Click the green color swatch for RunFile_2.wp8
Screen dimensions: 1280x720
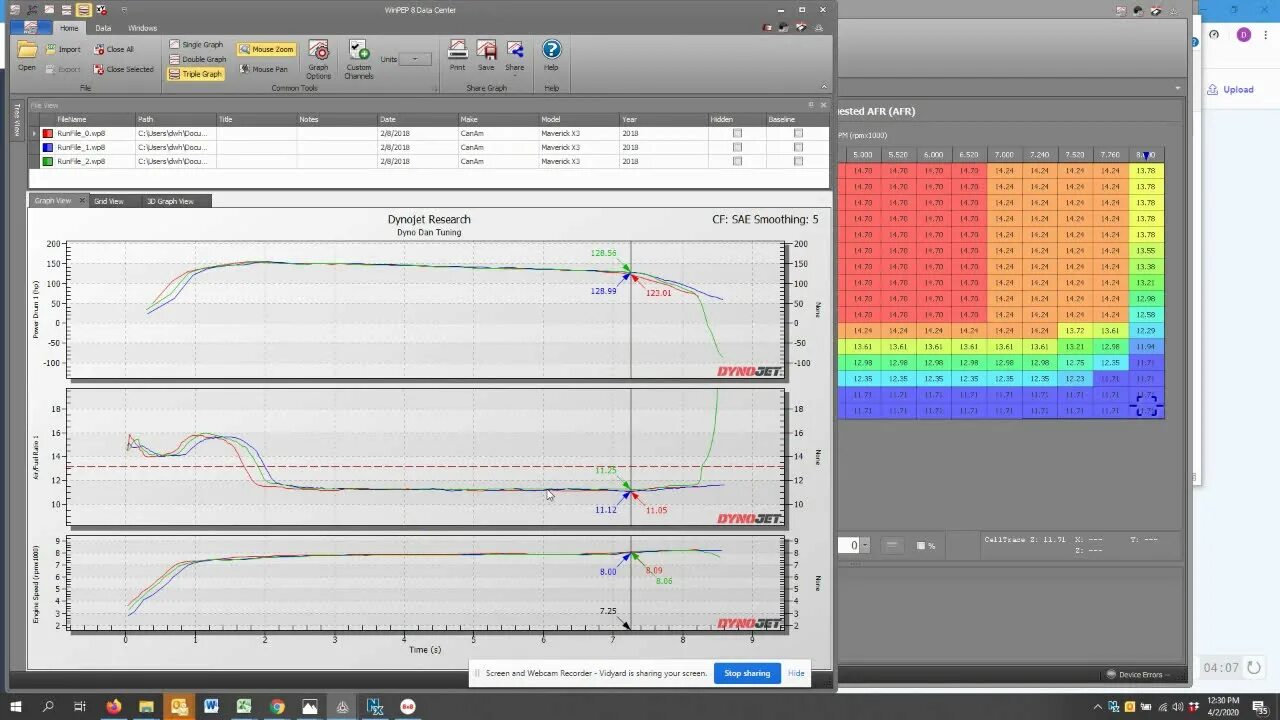click(x=47, y=161)
